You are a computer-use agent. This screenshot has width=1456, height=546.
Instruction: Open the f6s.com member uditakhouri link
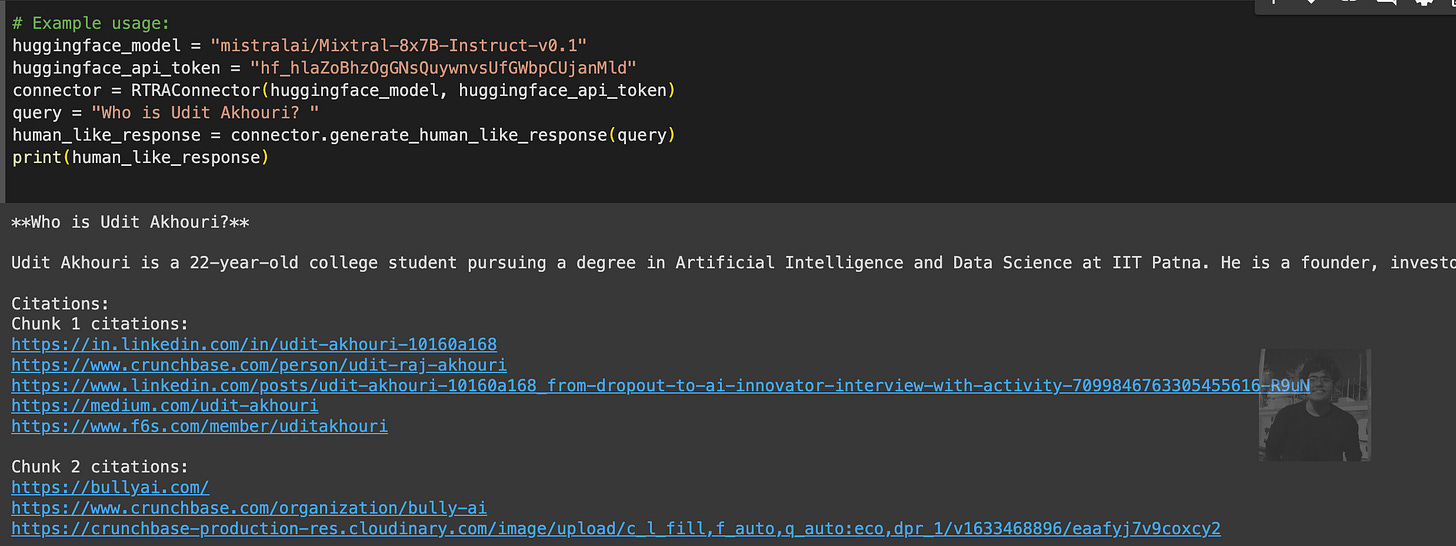pos(199,426)
